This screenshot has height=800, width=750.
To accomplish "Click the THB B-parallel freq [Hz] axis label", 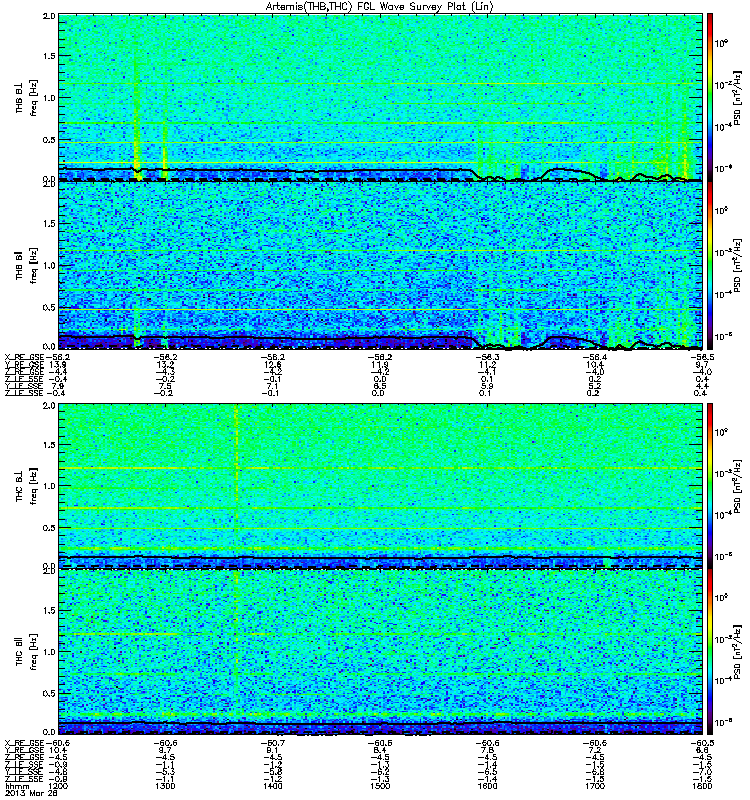I will (x=34, y=265).
